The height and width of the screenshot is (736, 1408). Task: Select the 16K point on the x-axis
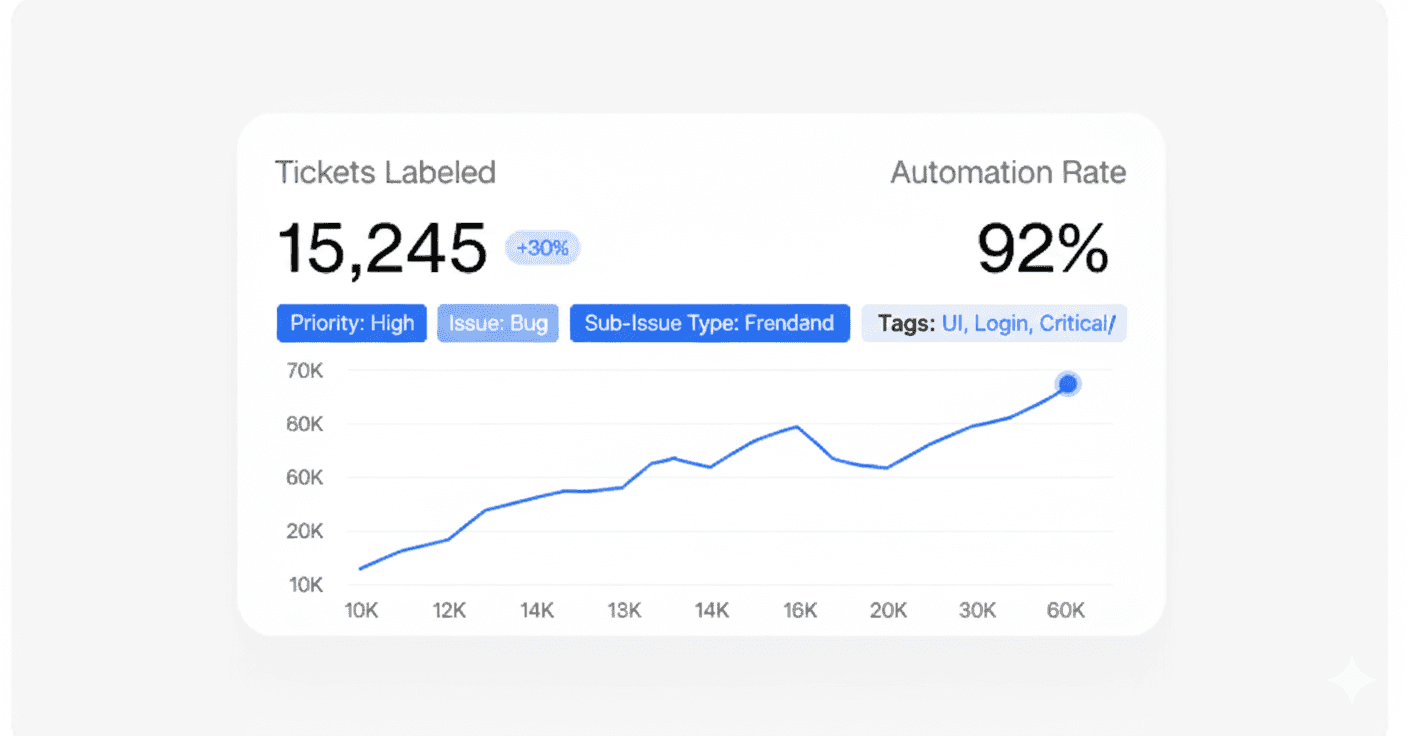[x=800, y=609]
